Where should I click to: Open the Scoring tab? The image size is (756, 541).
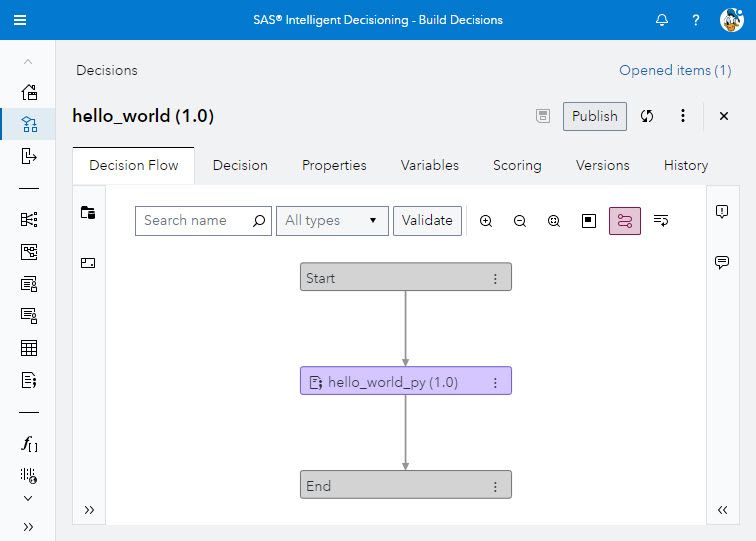point(517,165)
